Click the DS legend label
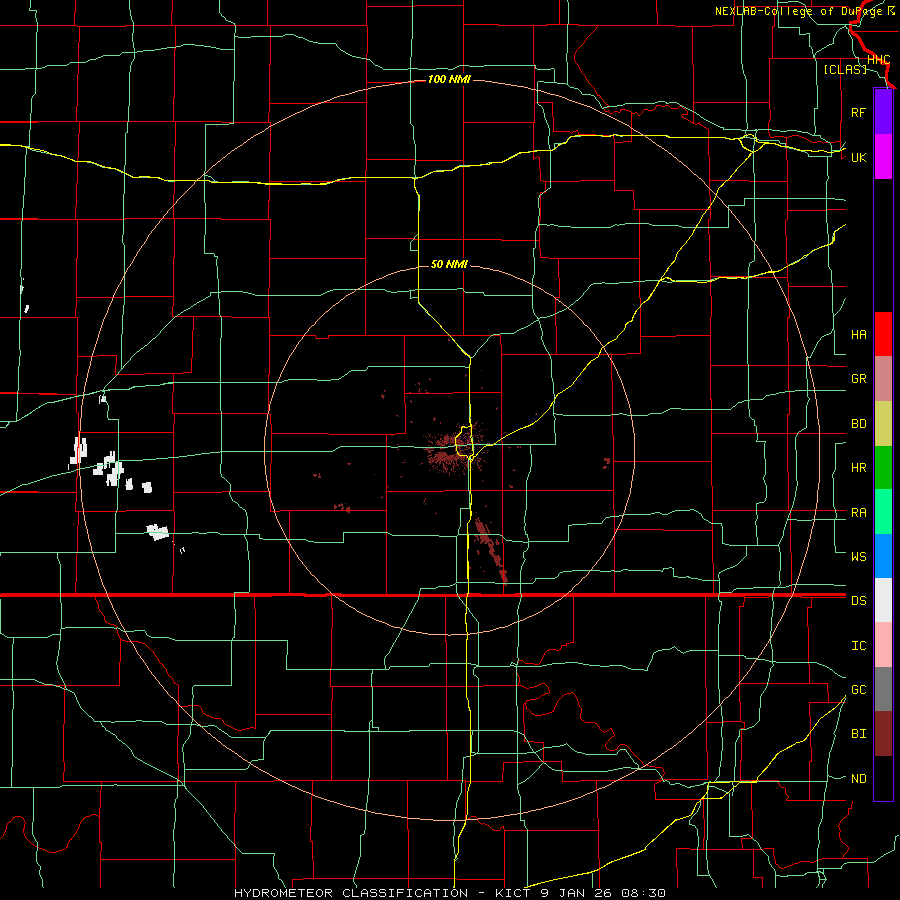Screen dimensions: 900x900 858,601
